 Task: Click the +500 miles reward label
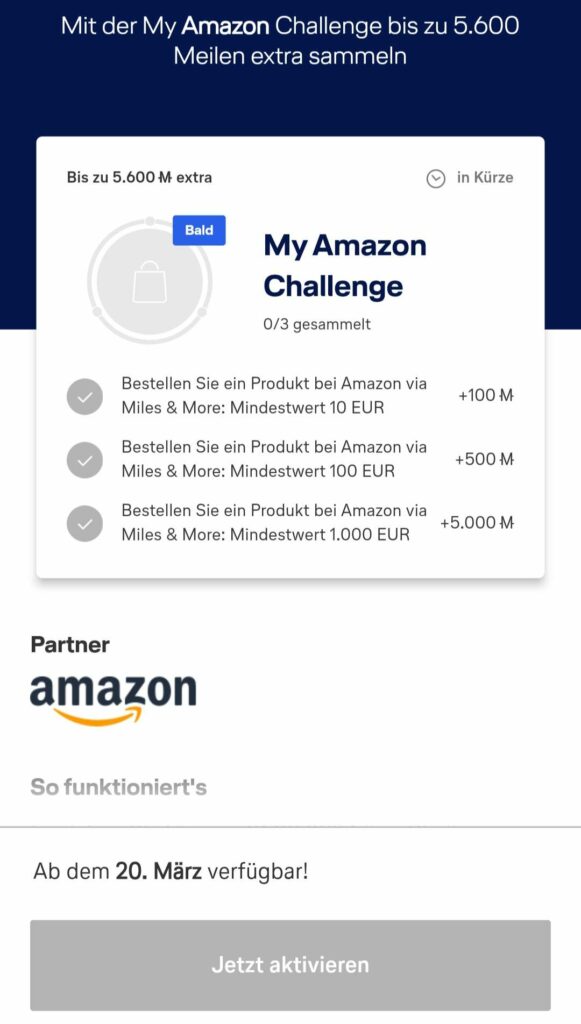coord(484,459)
